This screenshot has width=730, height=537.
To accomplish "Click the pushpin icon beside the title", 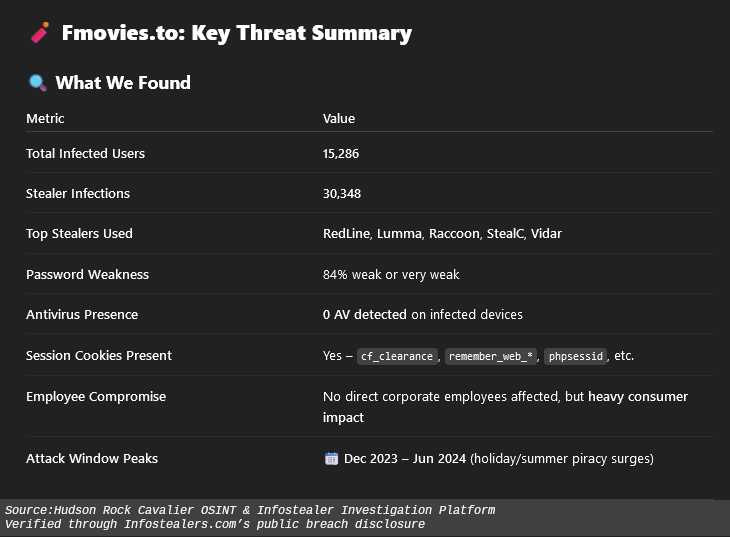I will (x=40, y=33).
